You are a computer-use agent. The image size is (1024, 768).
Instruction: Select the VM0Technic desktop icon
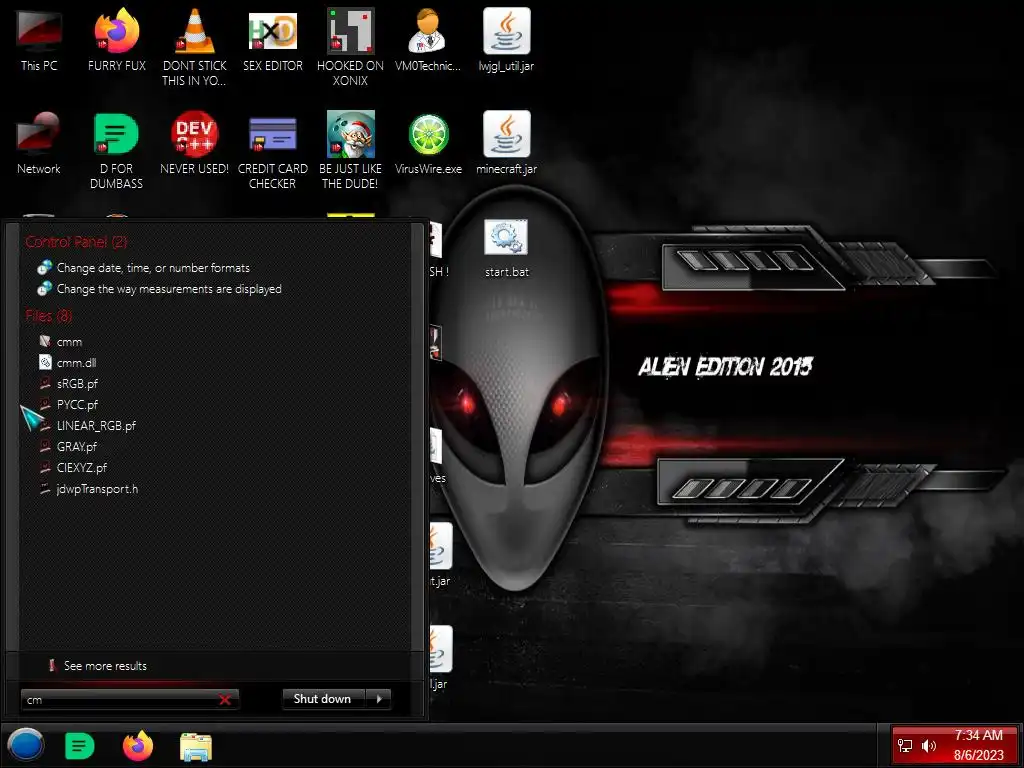click(428, 40)
